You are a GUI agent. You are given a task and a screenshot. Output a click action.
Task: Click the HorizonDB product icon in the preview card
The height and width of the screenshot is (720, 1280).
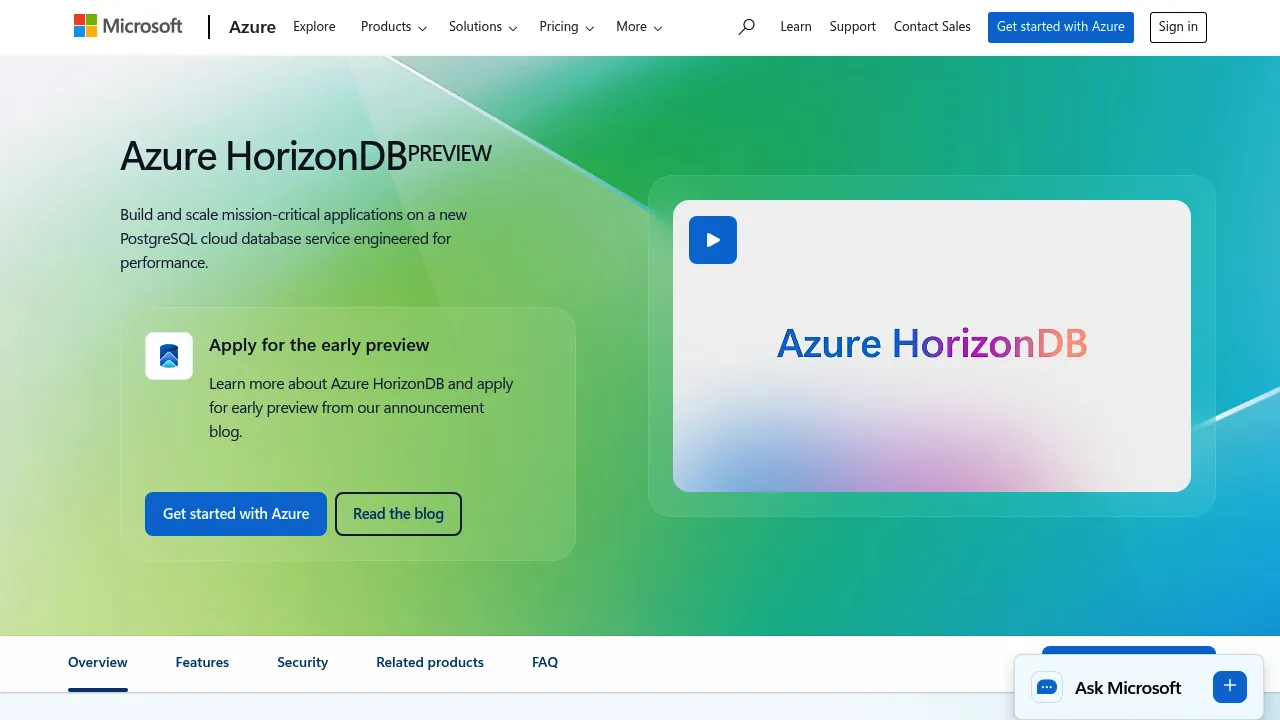tap(169, 356)
